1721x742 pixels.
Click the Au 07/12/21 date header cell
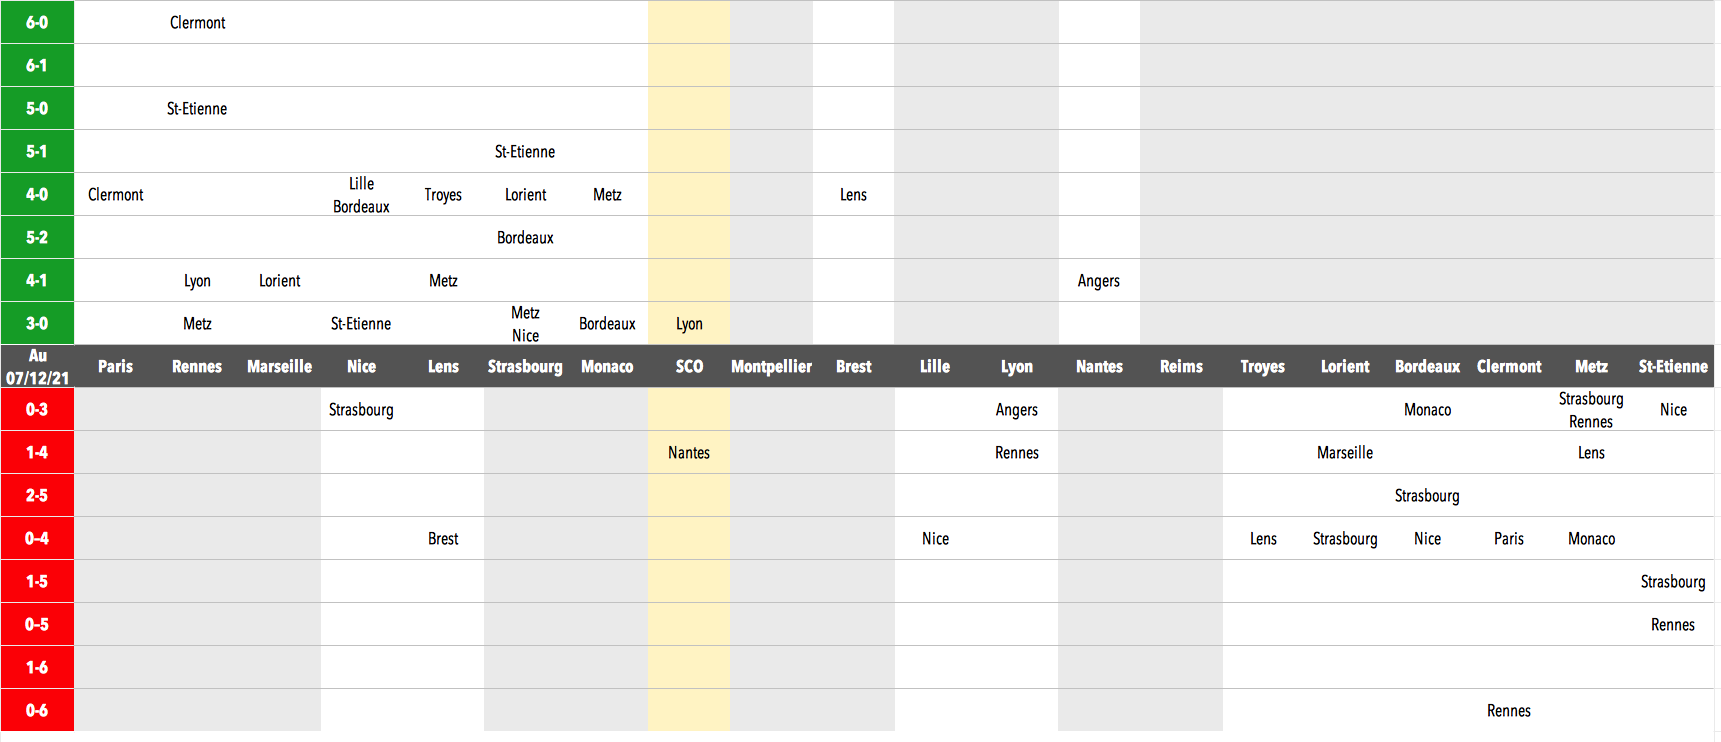pyautogui.click(x=37, y=367)
